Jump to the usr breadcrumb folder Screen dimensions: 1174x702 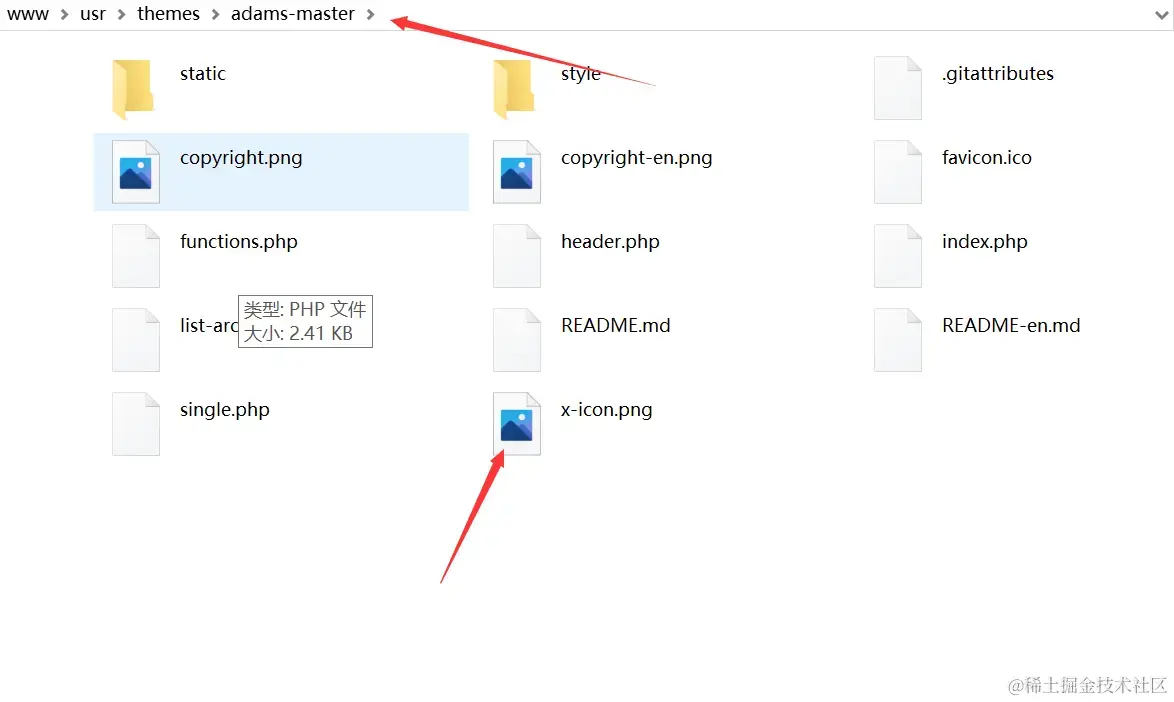[93, 13]
